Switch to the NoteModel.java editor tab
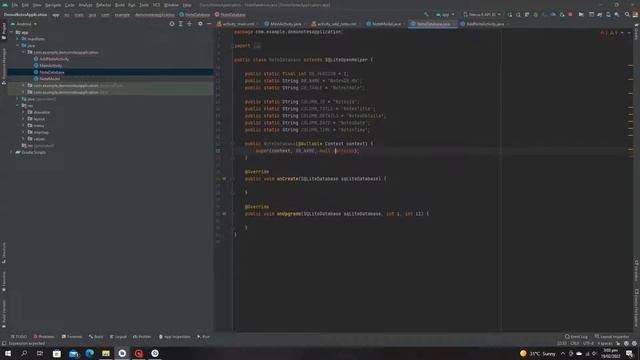This screenshot has width=640, height=360. tap(383, 24)
